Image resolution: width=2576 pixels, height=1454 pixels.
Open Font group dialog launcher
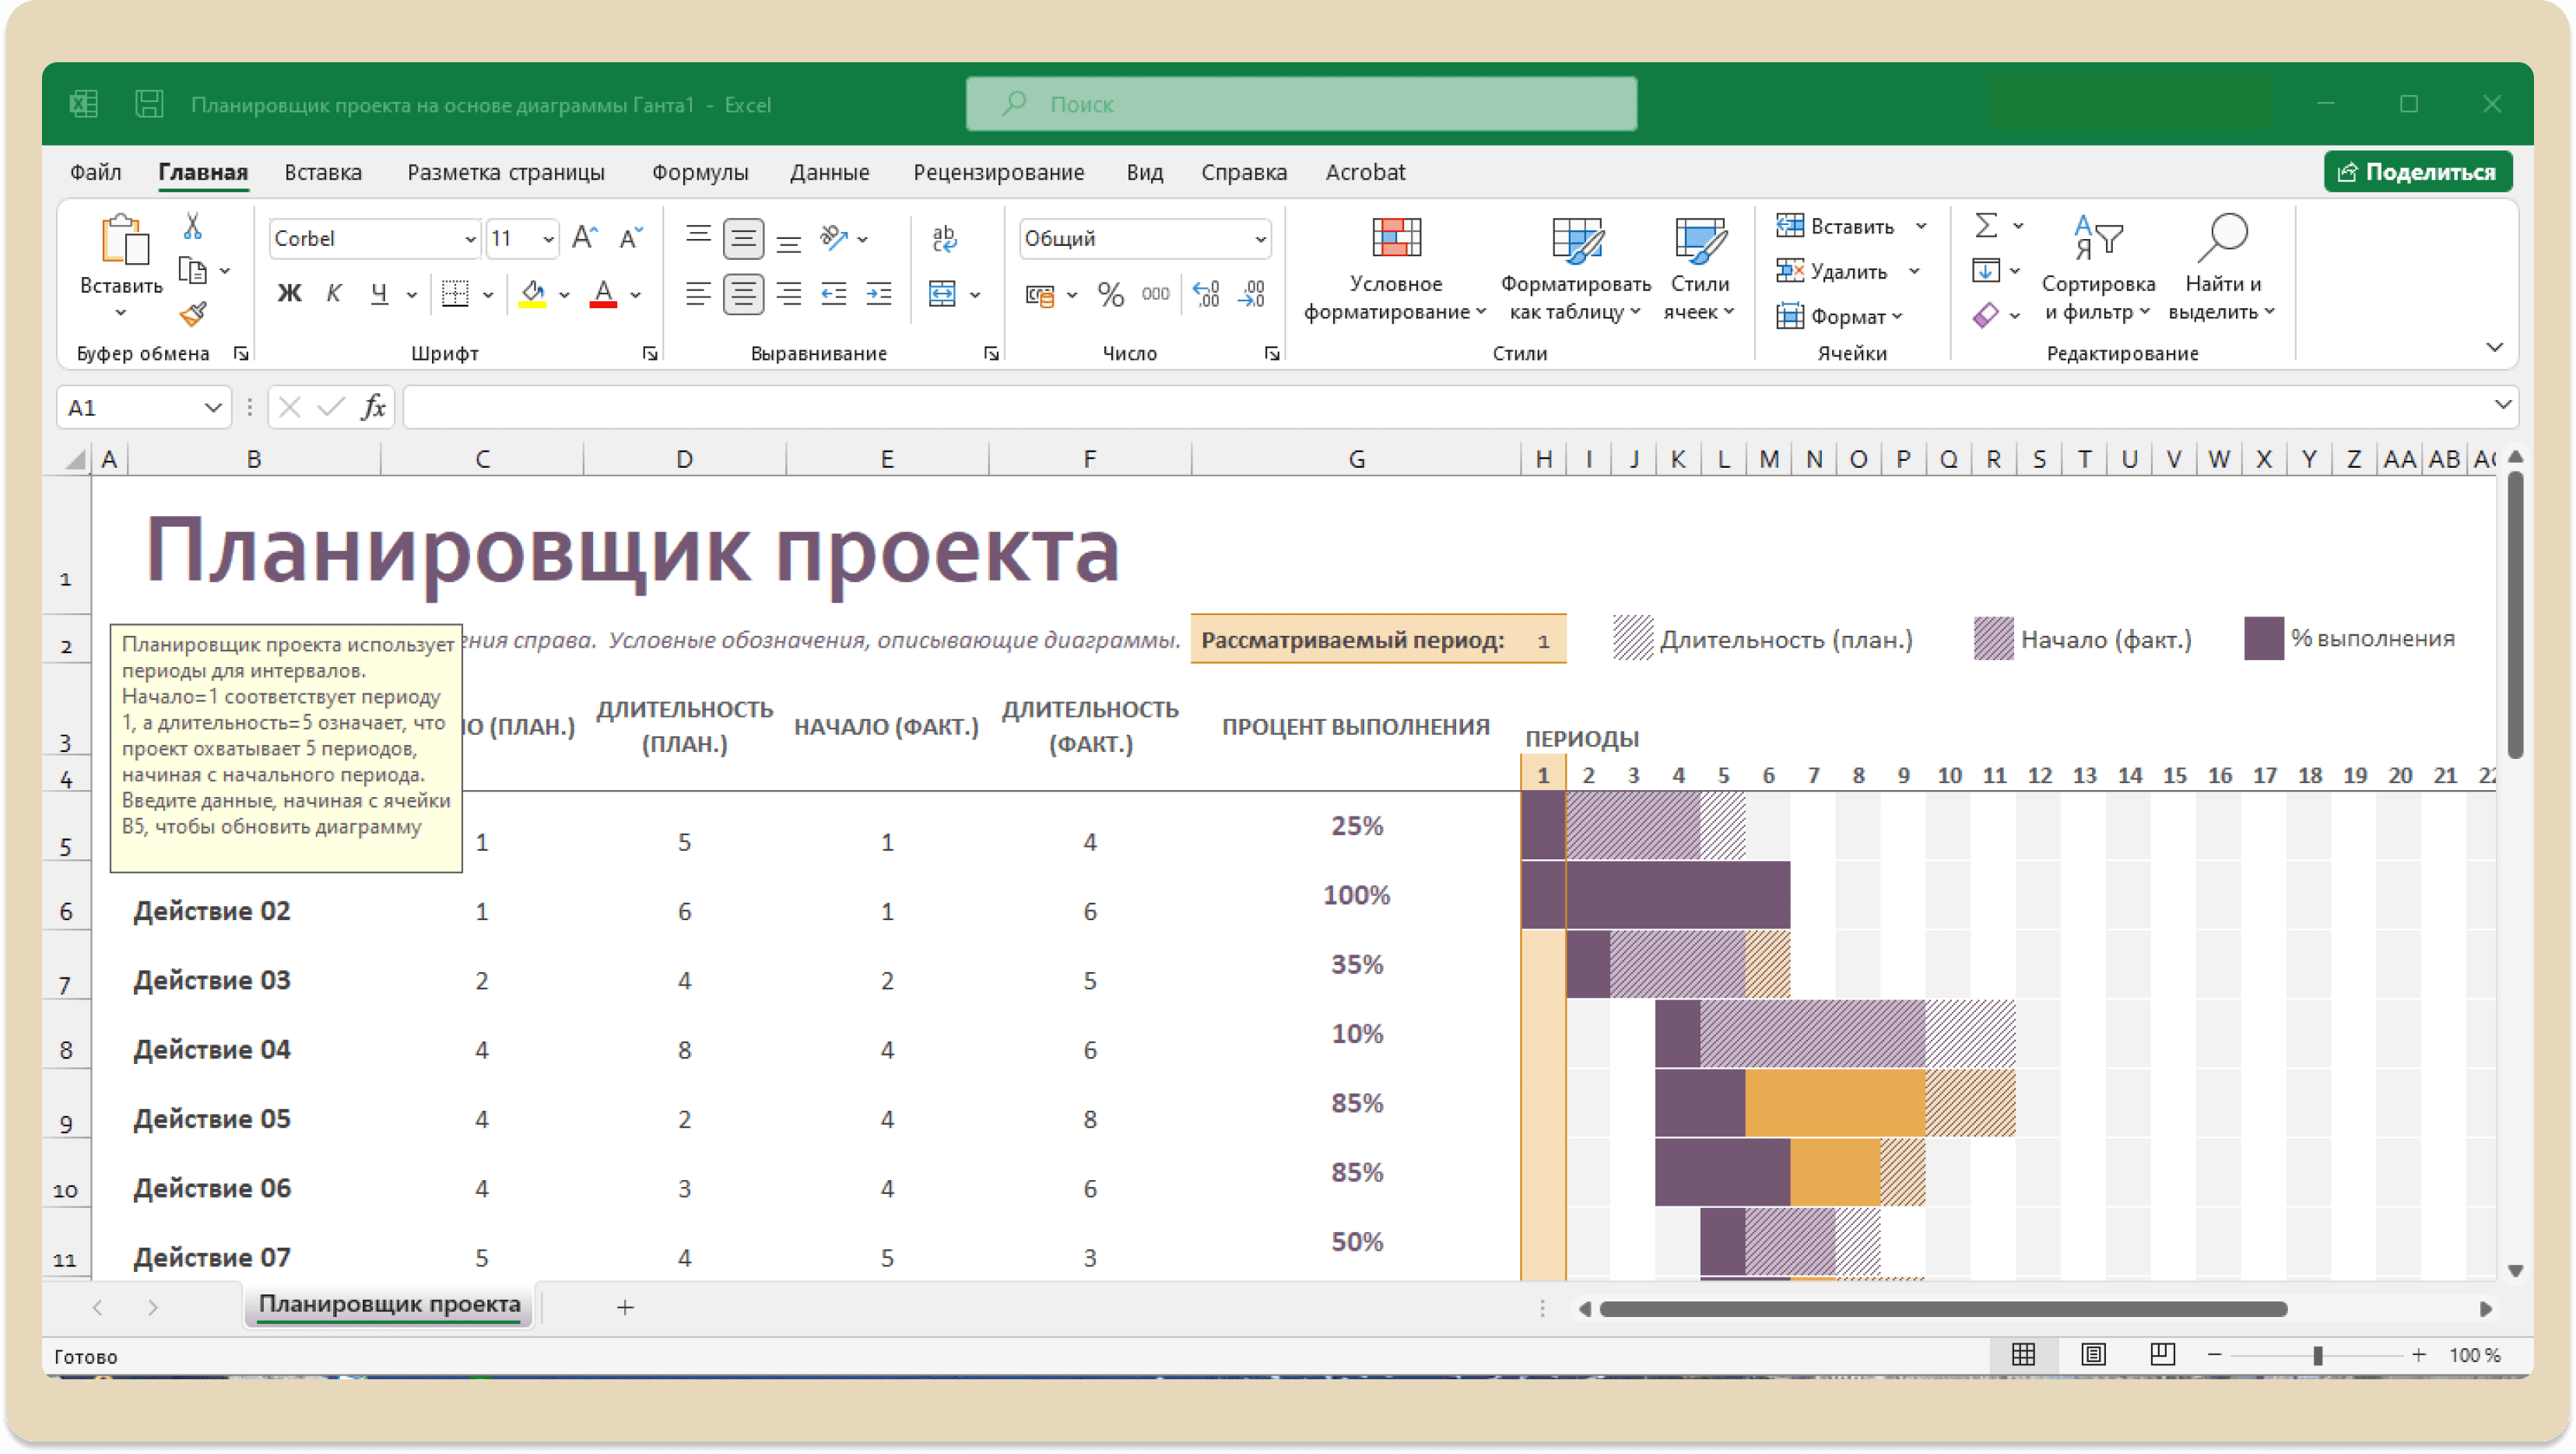click(650, 353)
